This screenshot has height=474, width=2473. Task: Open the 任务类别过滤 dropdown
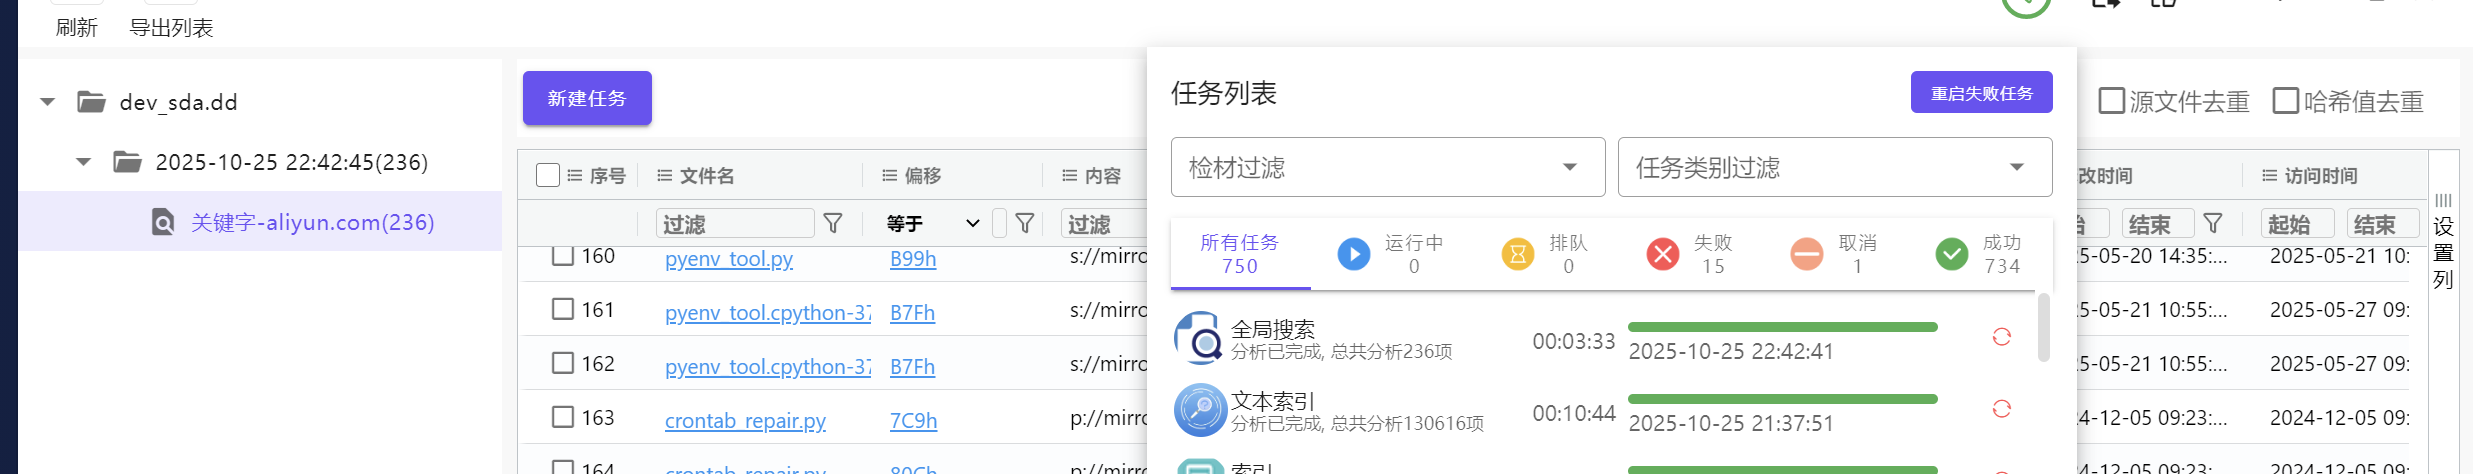pos(1835,167)
